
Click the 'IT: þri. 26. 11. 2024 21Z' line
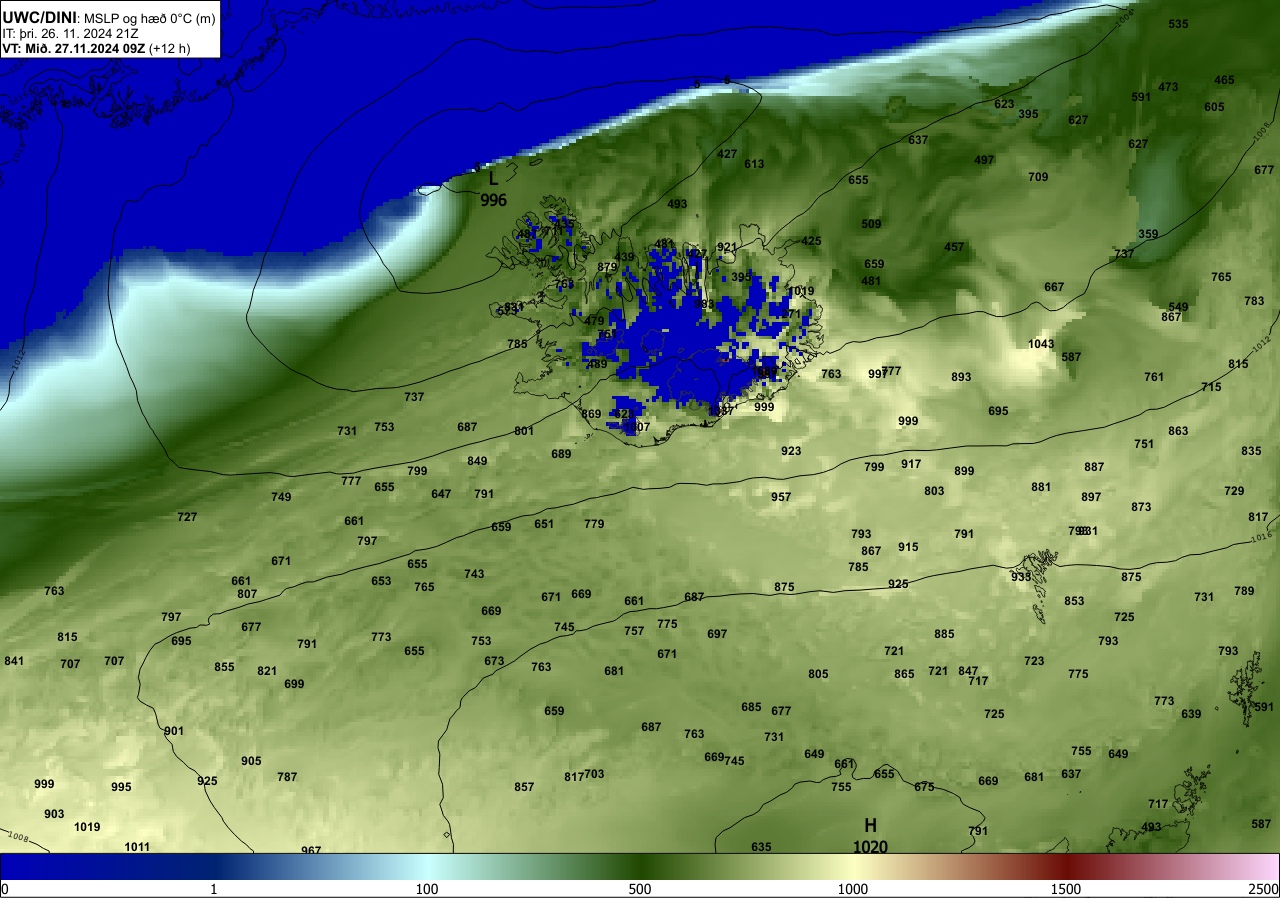(70, 33)
